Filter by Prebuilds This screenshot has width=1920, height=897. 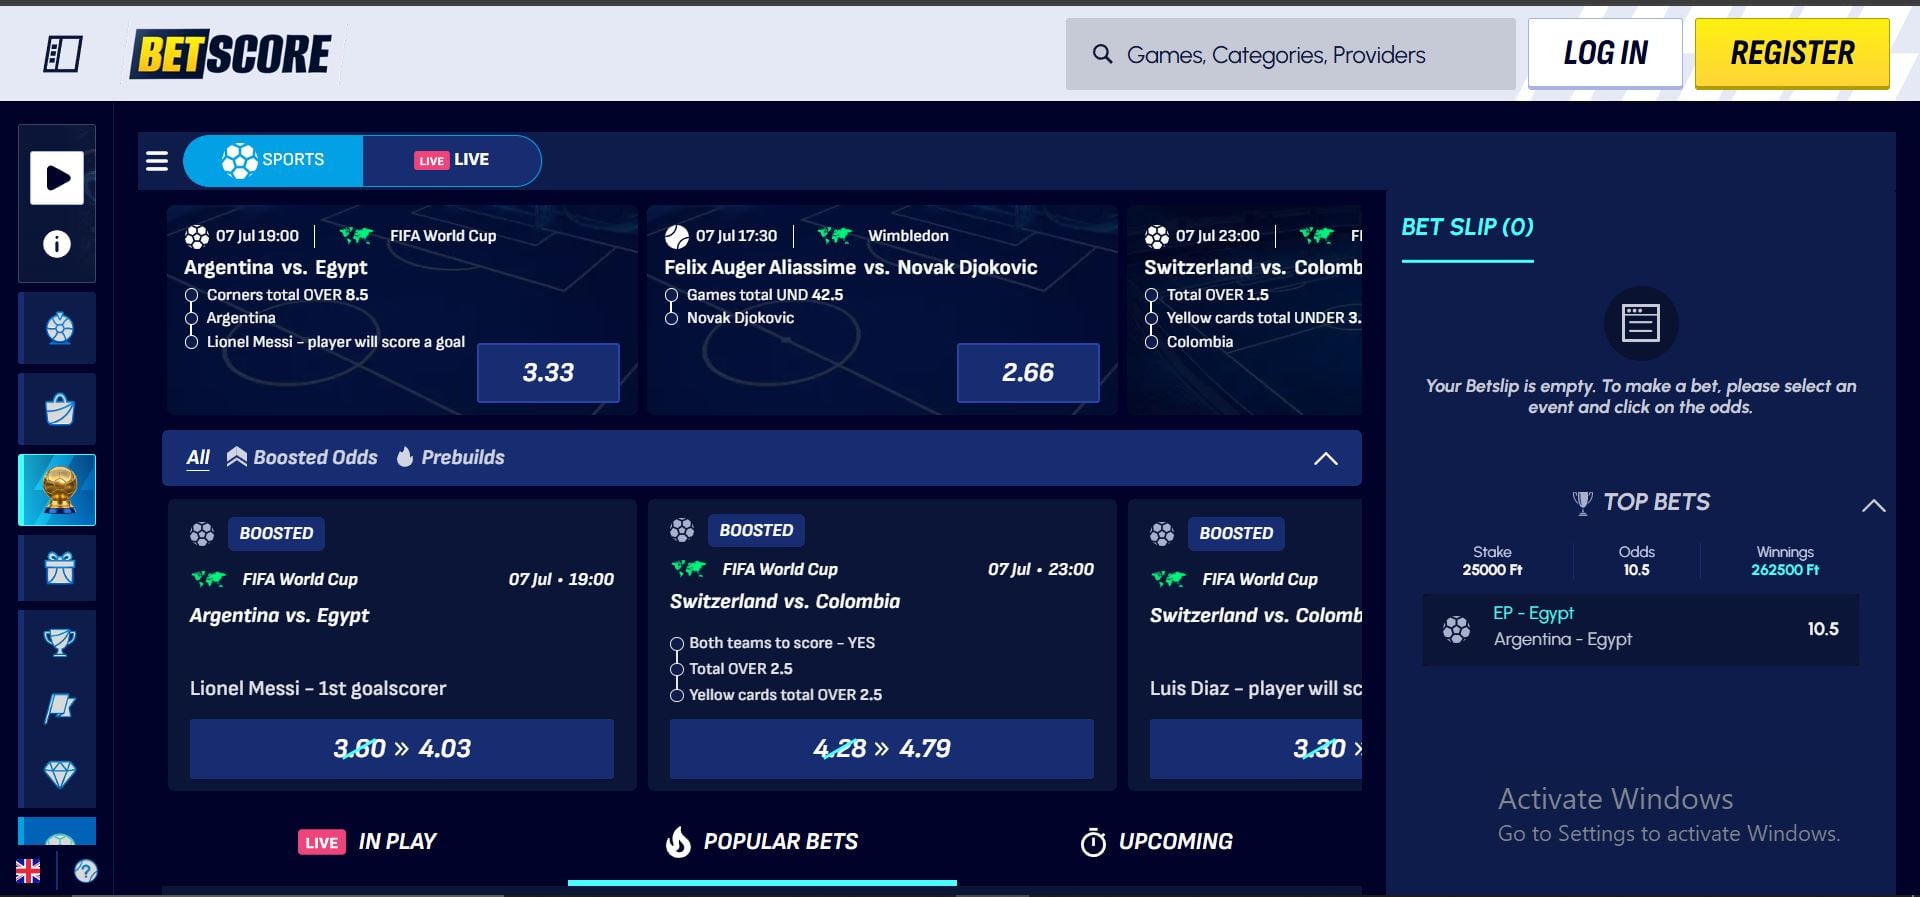451,457
